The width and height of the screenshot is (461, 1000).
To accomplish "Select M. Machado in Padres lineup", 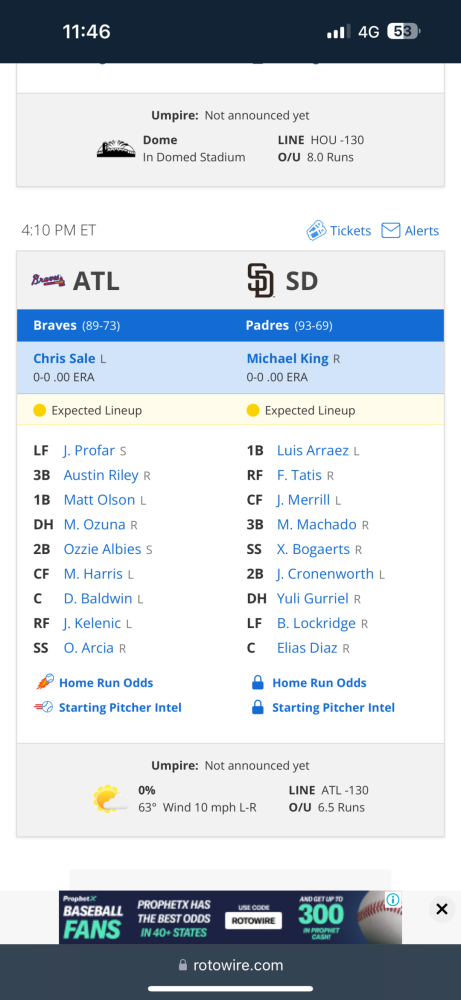I will pyautogui.click(x=316, y=525).
